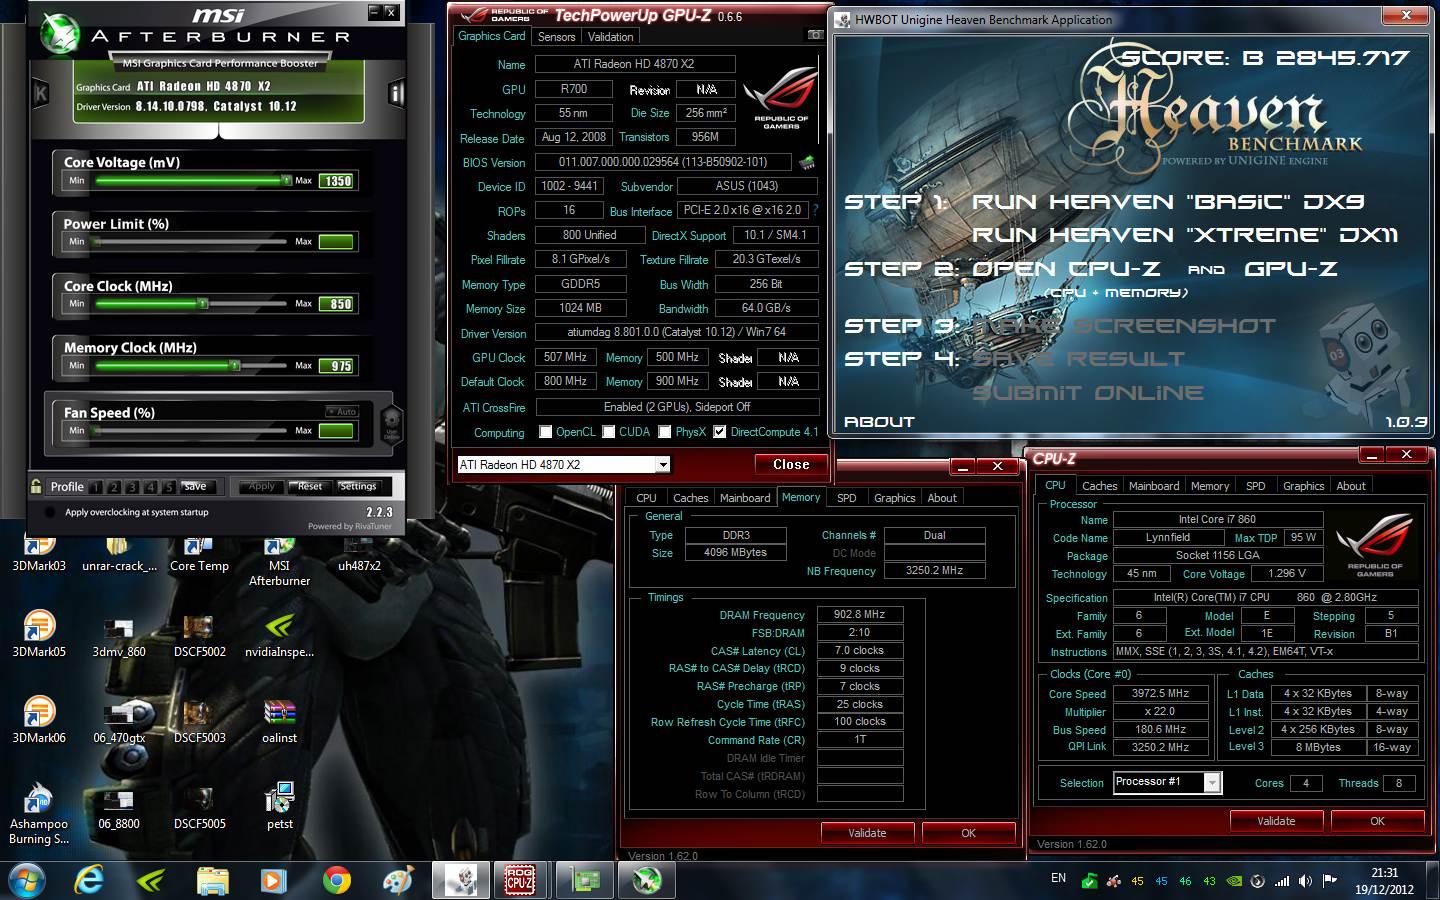Expand the ATI Radeon HD 4870 X2 dropdown
Image resolution: width=1440 pixels, height=900 pixels.
pos(662,465)
